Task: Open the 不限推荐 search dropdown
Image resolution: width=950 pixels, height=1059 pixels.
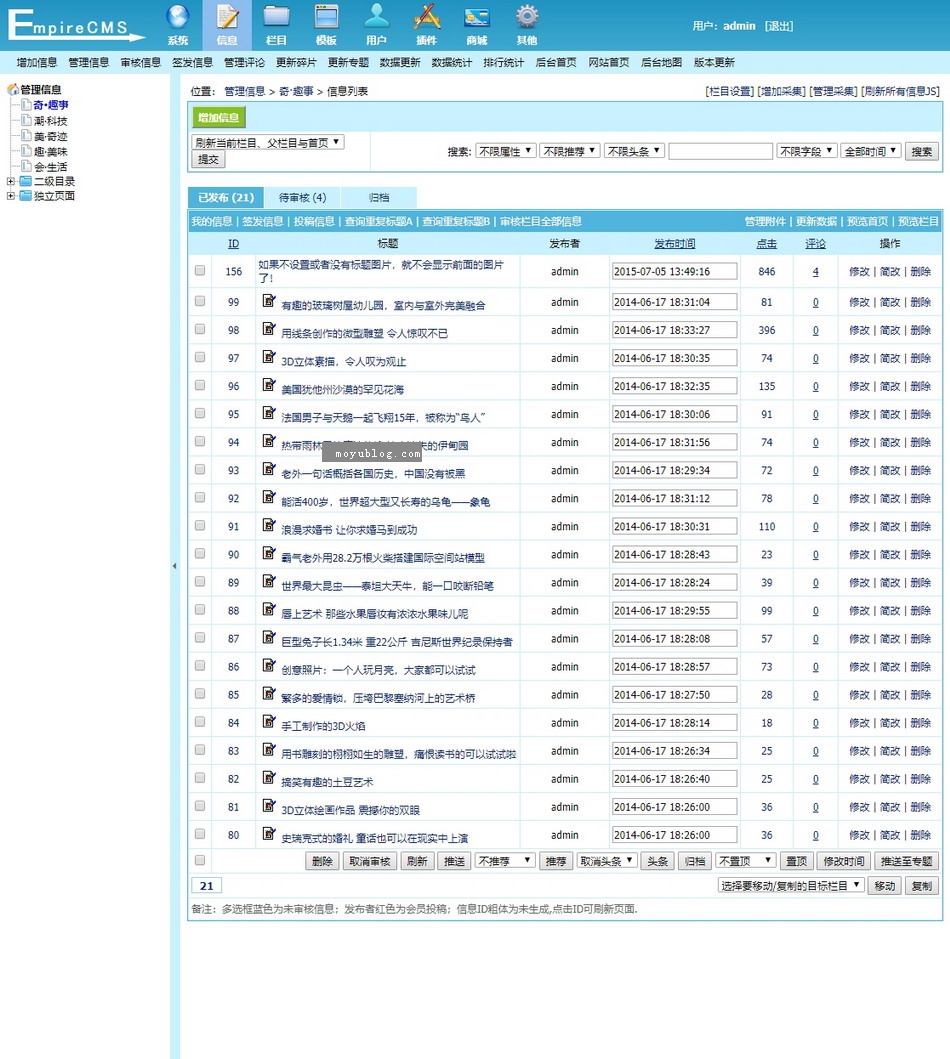Action: (x=570, y=151)
